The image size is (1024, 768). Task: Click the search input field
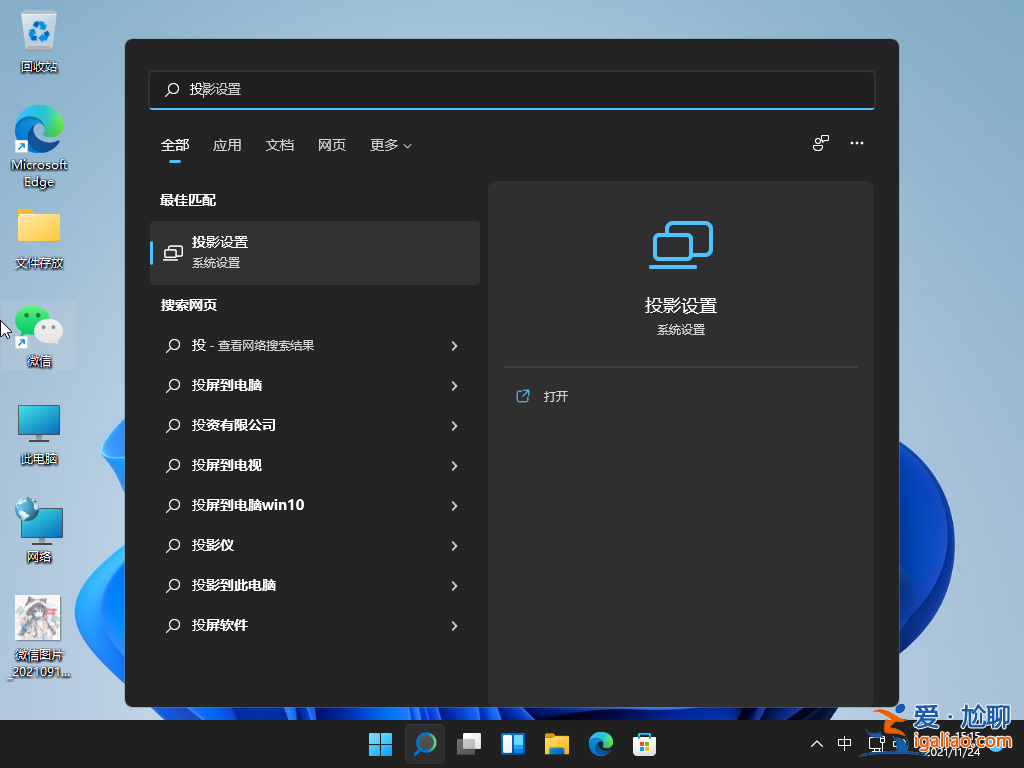(511, 90)
